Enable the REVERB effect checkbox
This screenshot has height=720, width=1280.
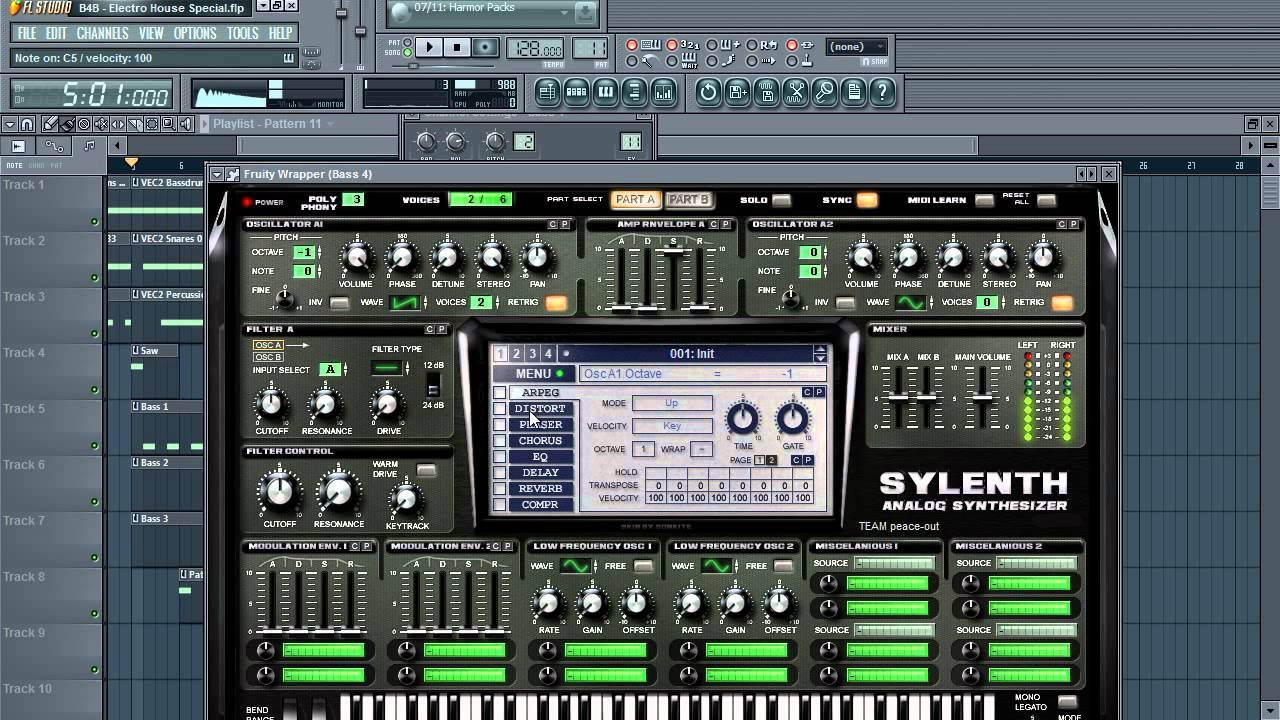tap(500, 489)
